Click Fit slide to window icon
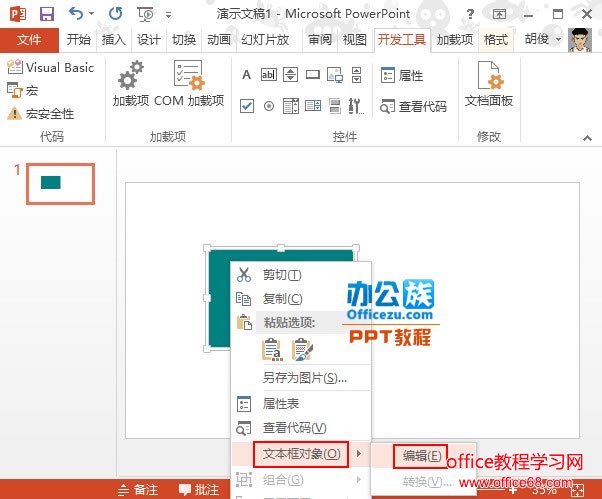602x499 pixels. coord(578,490)
